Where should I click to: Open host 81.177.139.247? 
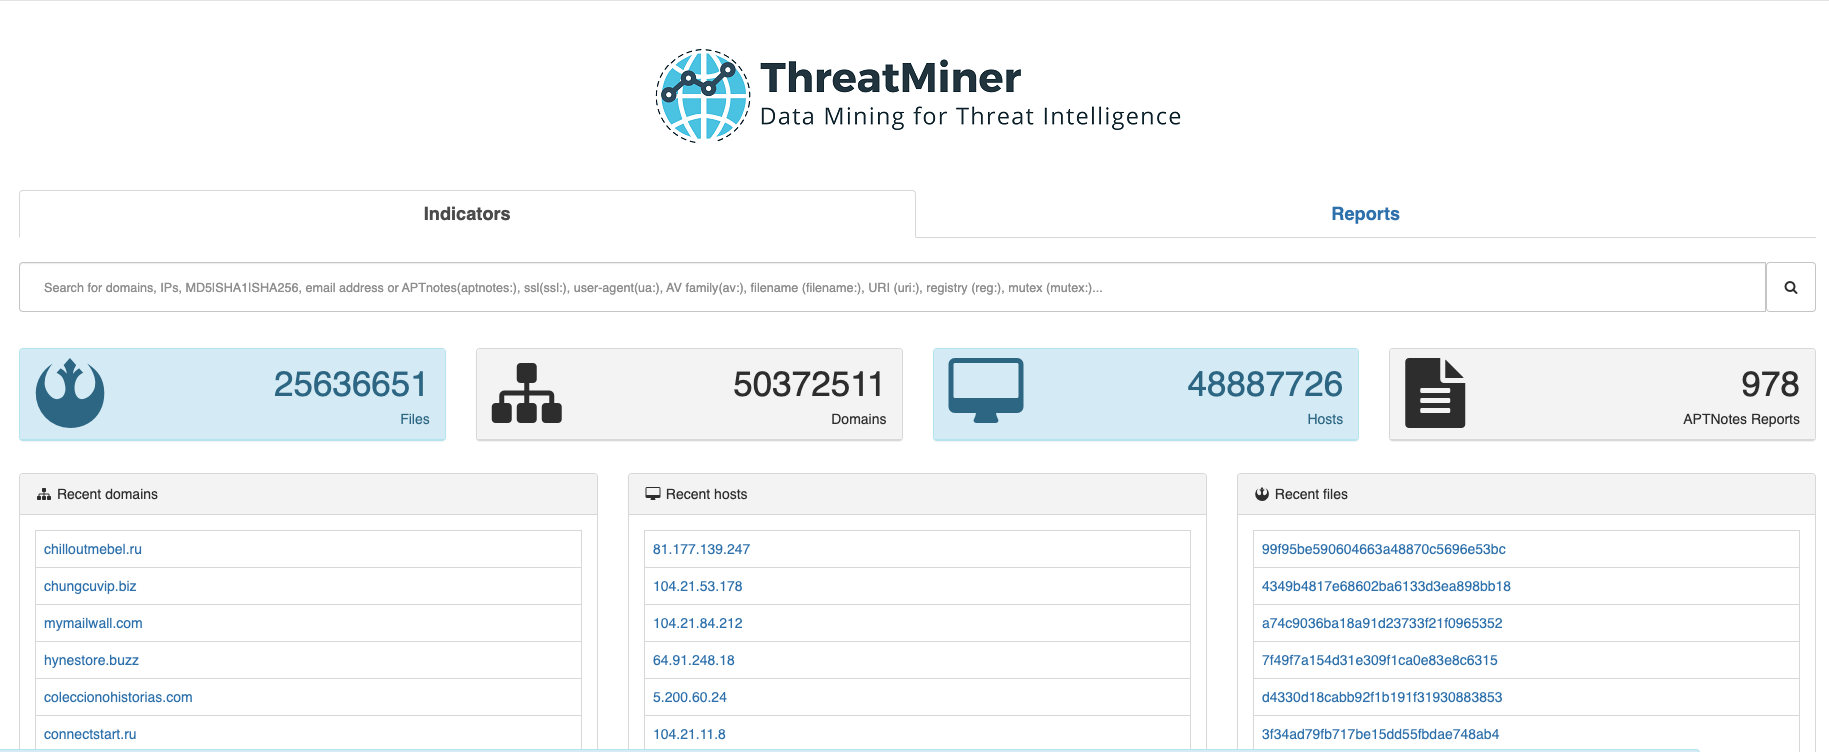click(x=701, y=549)
